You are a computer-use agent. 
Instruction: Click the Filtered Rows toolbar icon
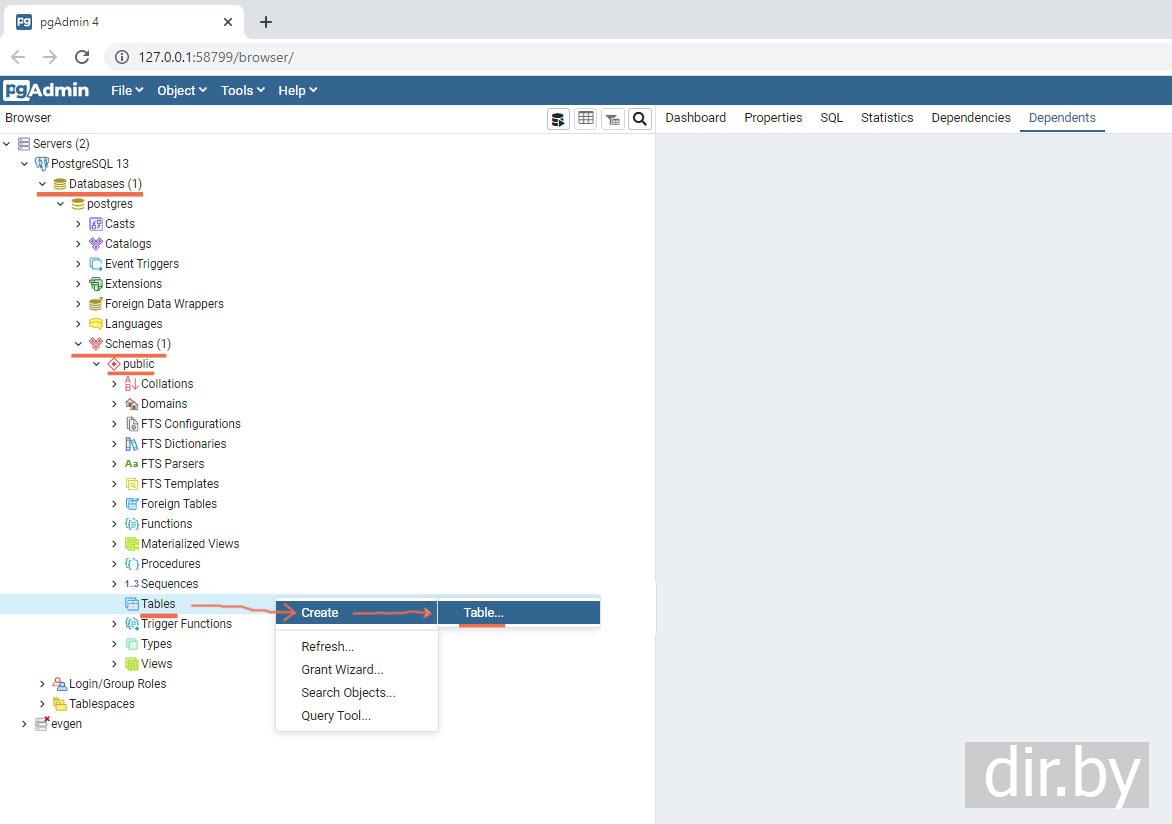[x=613, y=119]
